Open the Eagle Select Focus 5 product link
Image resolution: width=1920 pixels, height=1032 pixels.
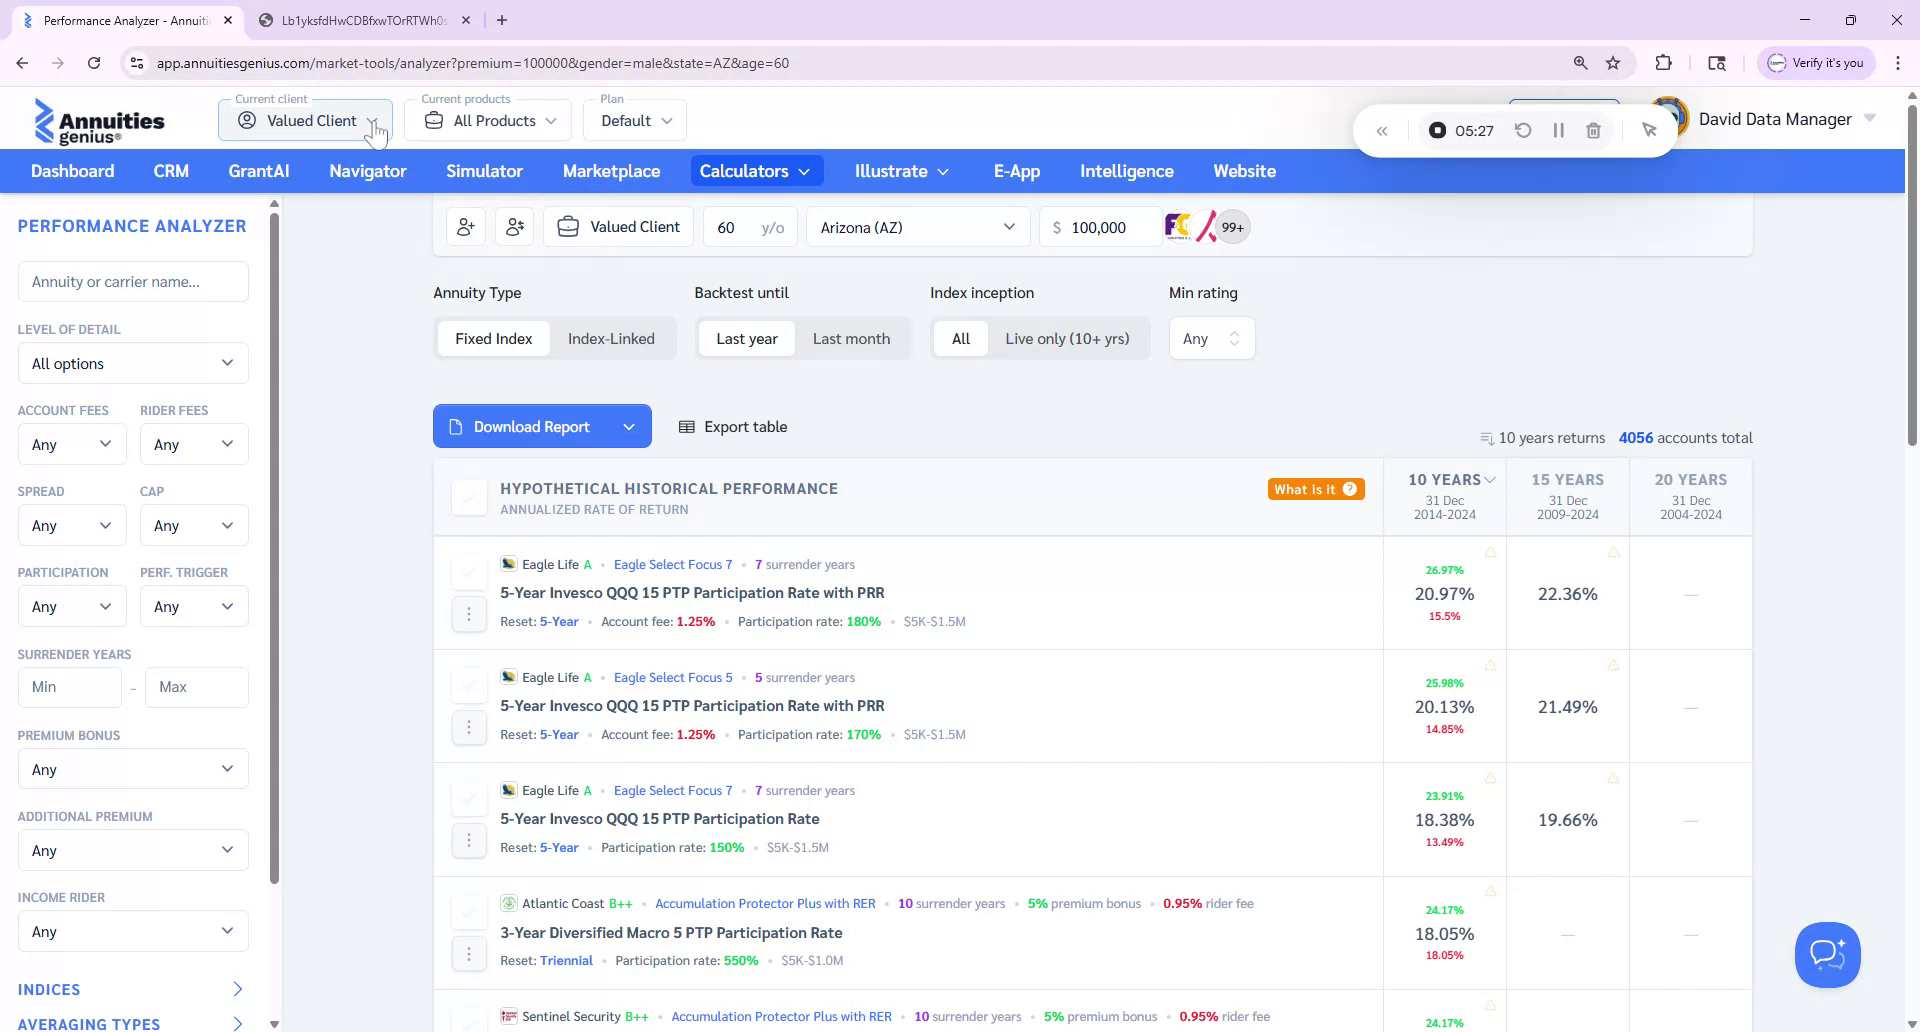tap(672, 677)
